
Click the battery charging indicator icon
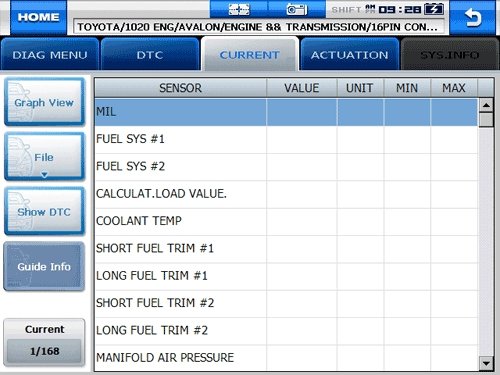coord(434,9)
